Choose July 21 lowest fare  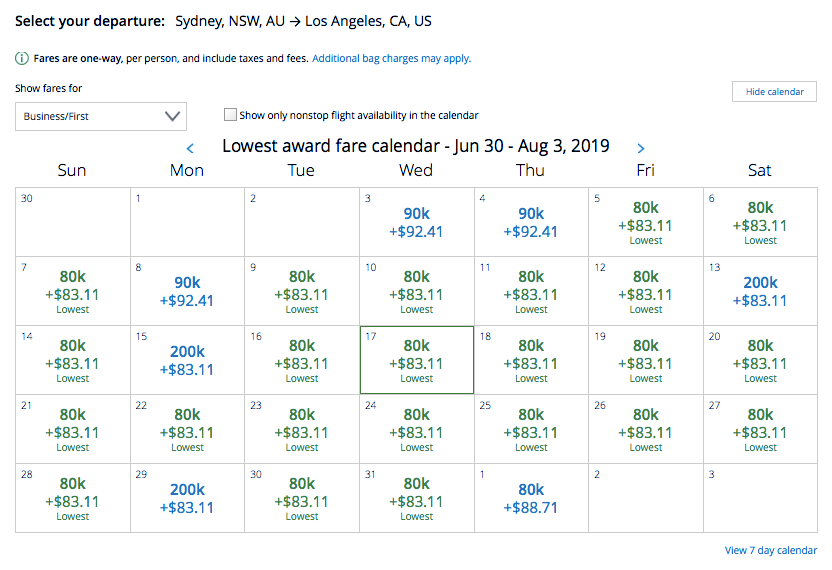coord(72,427)
